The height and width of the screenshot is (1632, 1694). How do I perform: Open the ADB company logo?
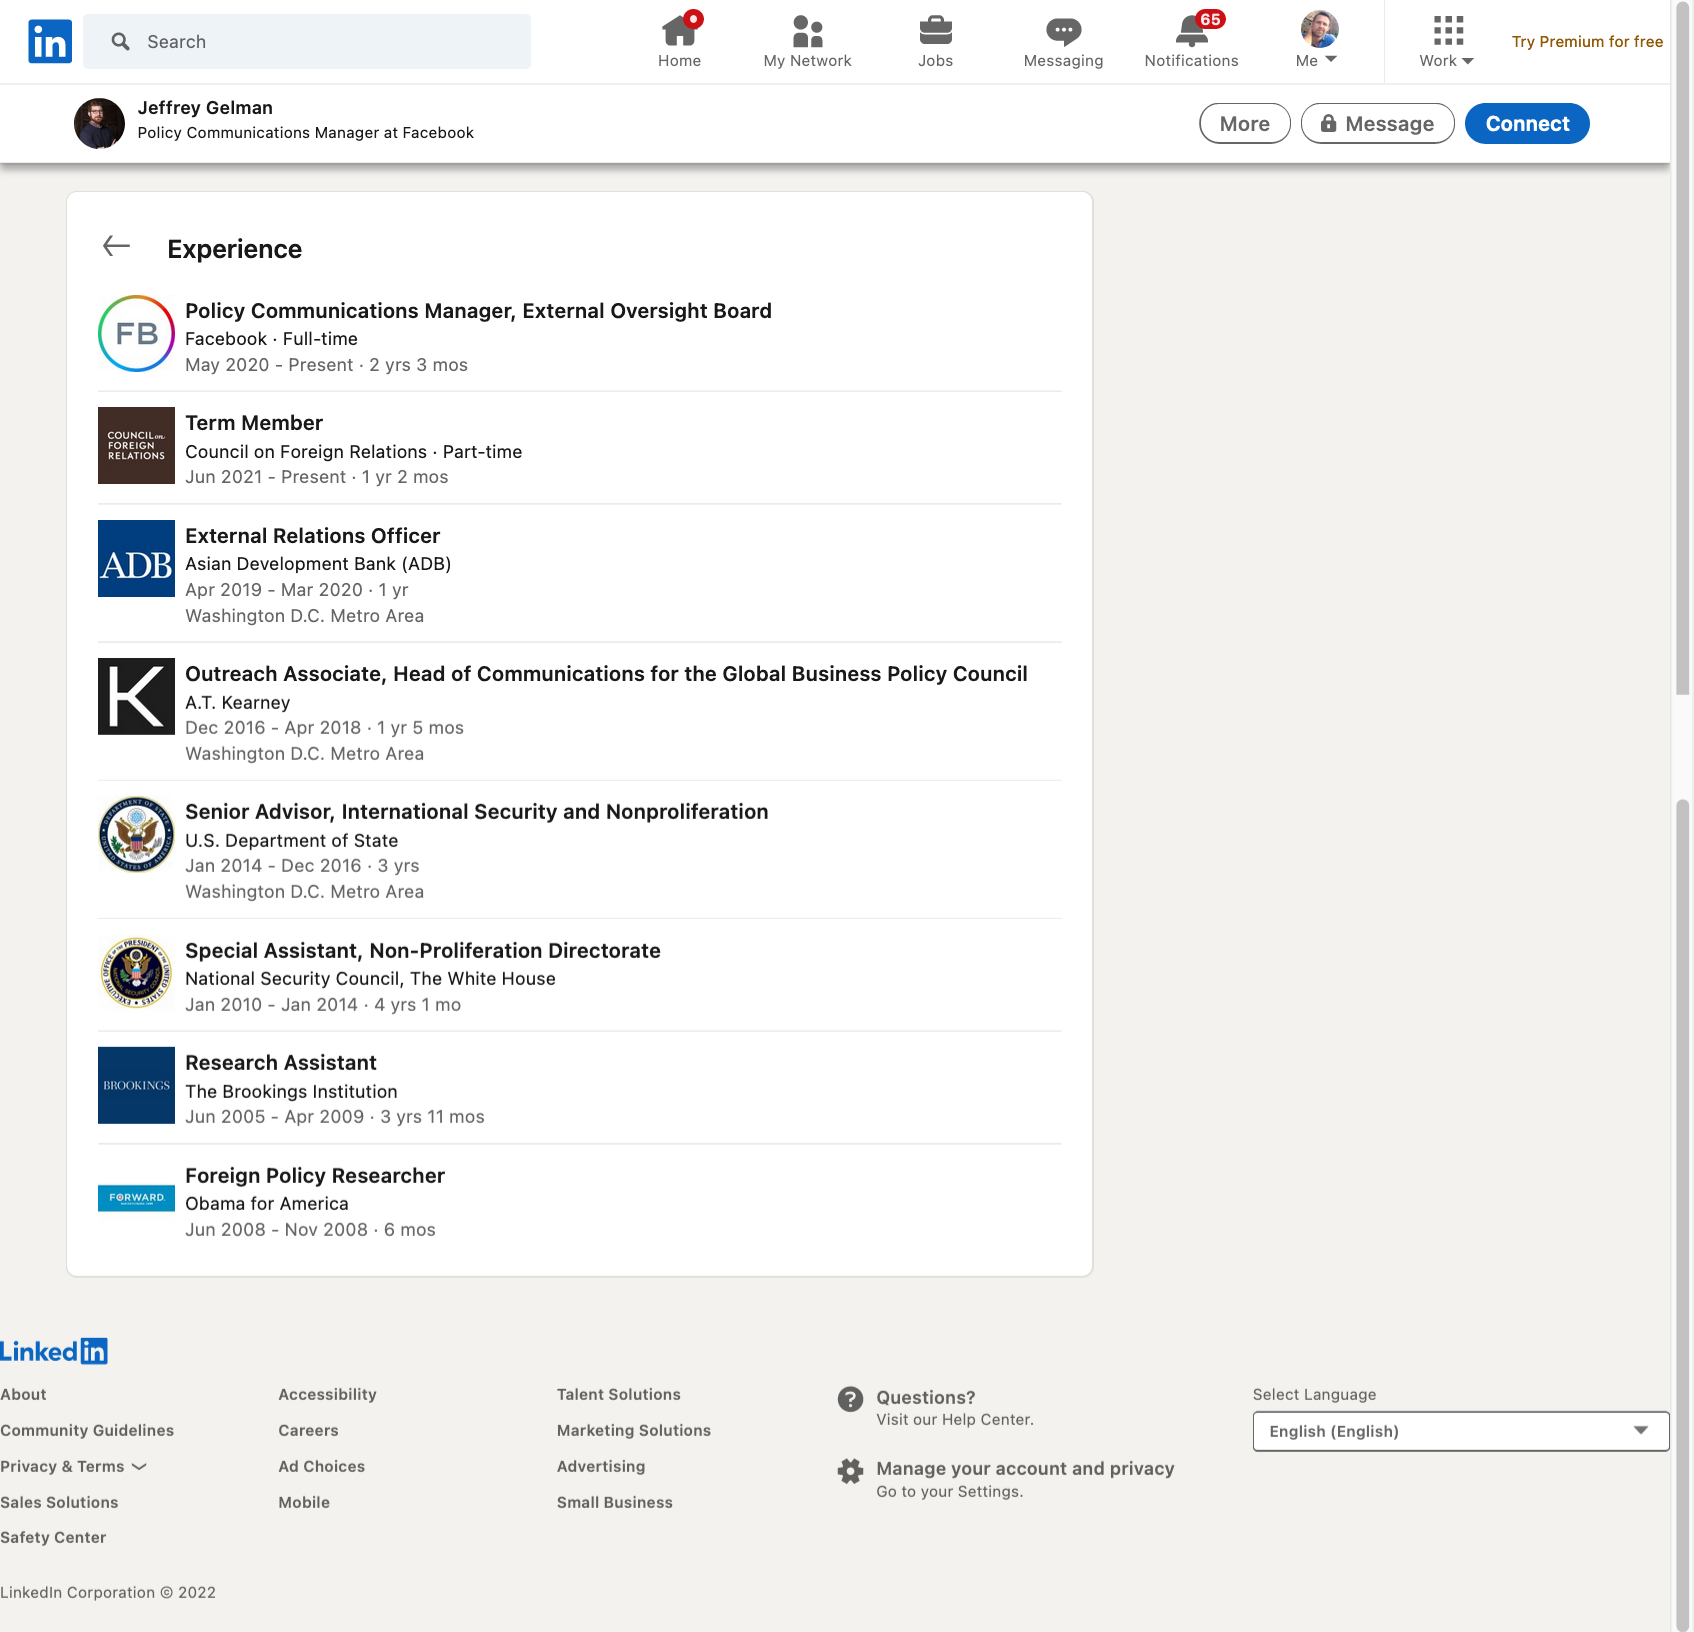pos(137,558)
